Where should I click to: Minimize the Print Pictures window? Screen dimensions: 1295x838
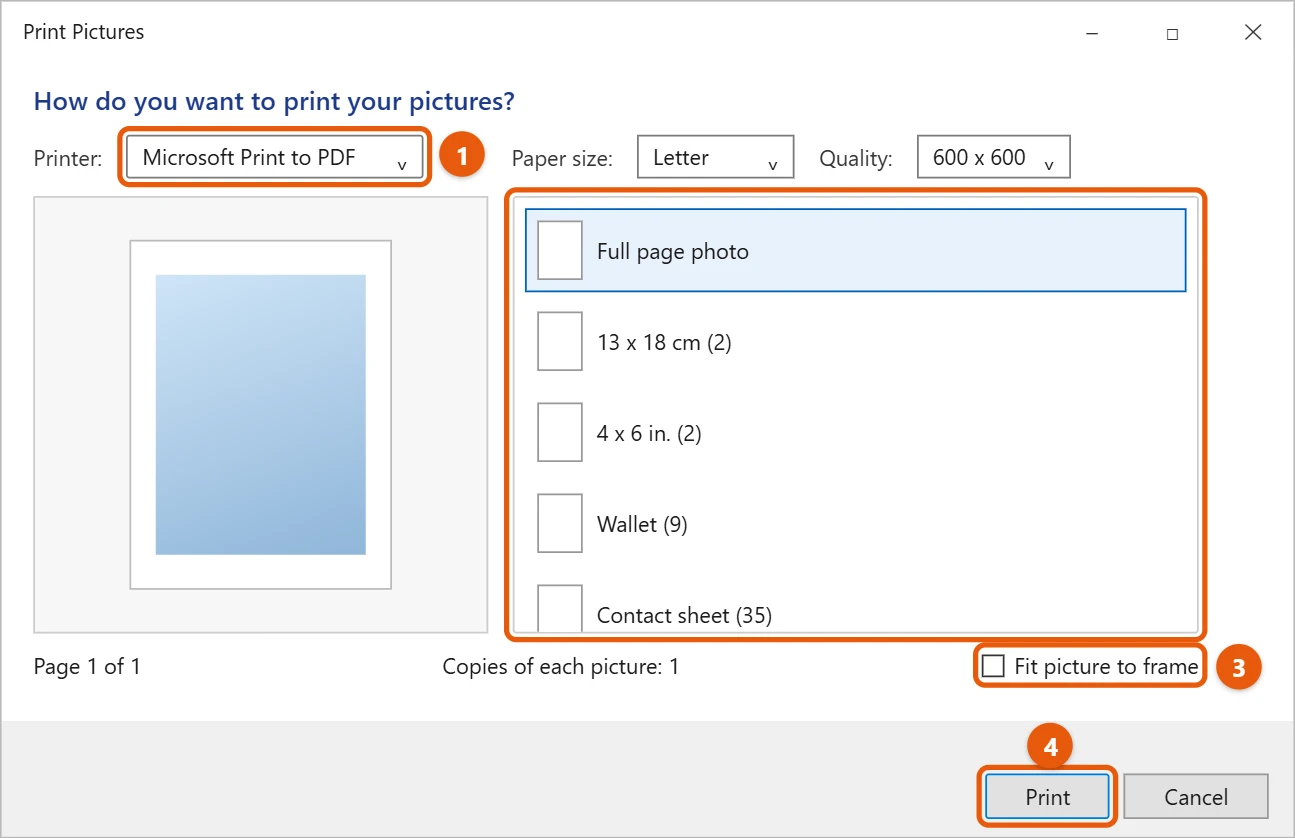pos(1092,33)
